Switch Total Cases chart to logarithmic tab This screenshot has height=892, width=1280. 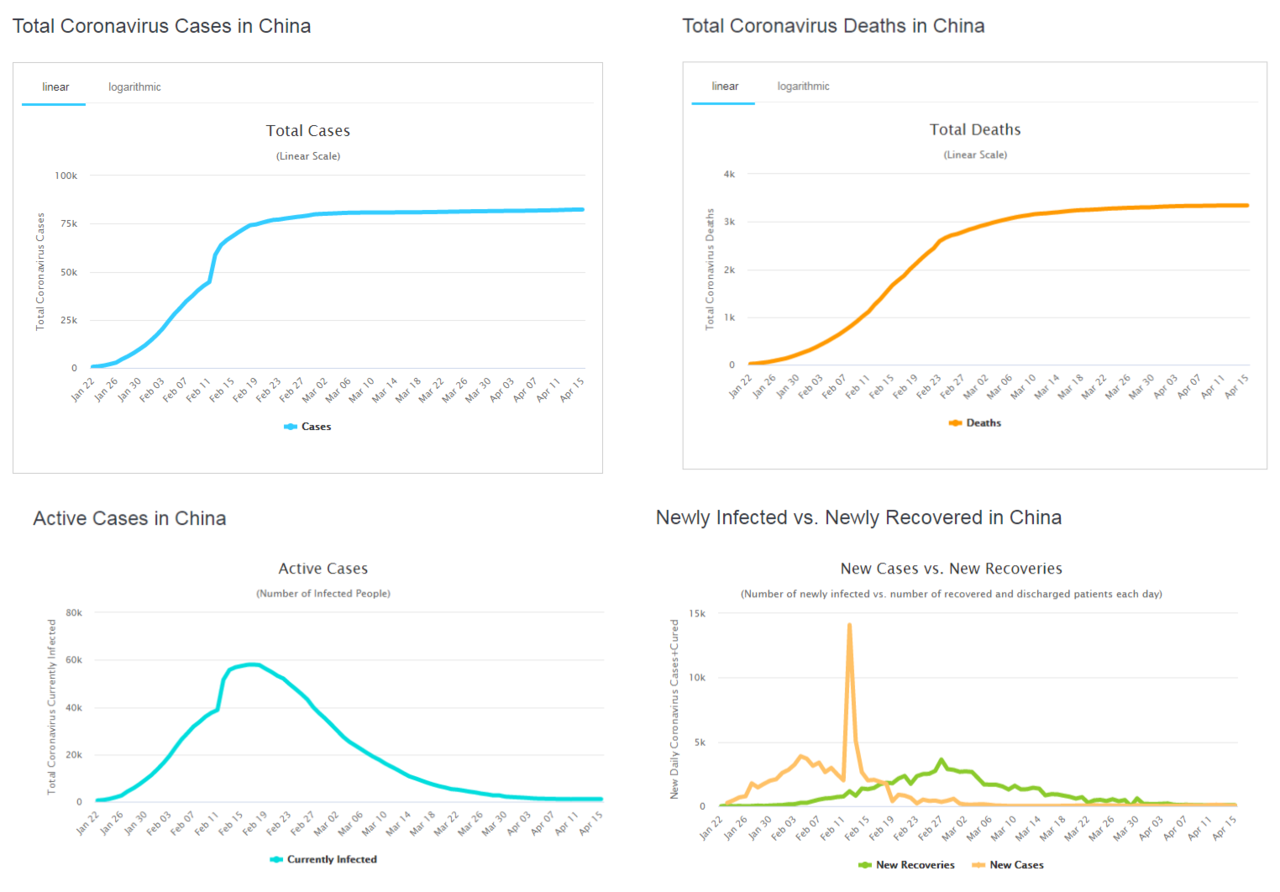pyautogui.click(x=135, y=87)
